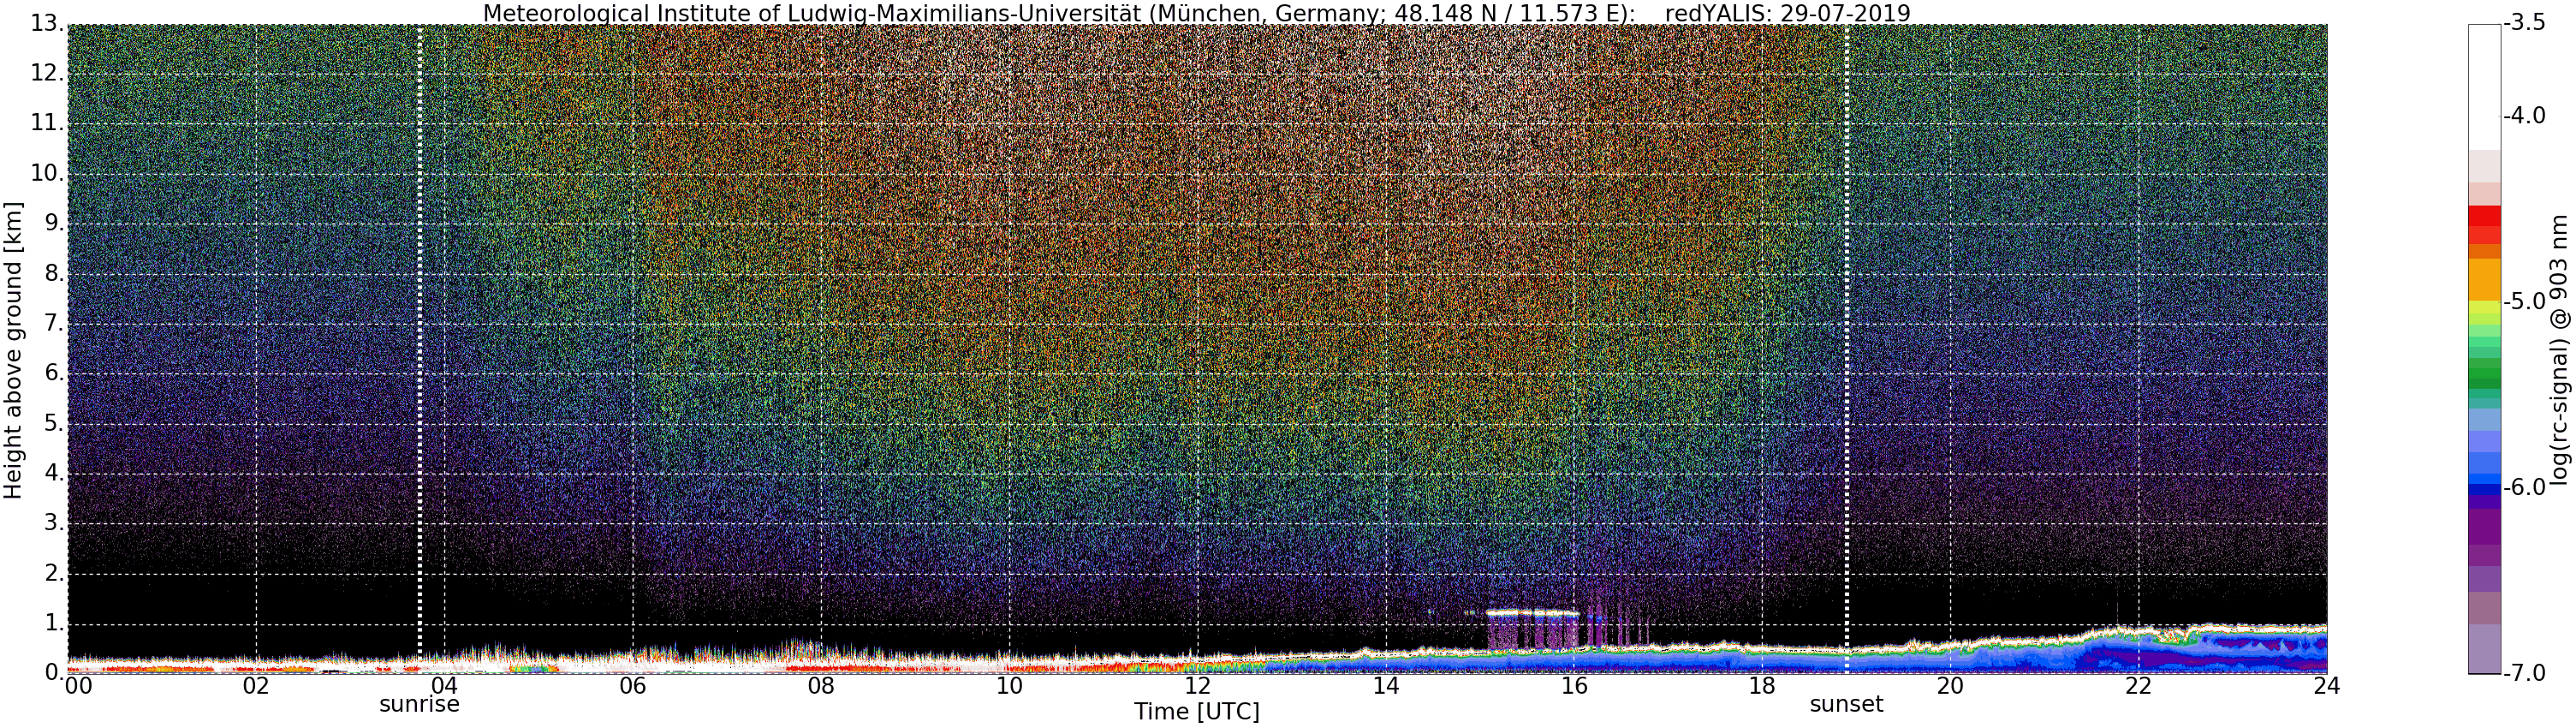Click the '8.' tick on the height axis
This screenshot has height=728, width=2576.
point(54,274)
